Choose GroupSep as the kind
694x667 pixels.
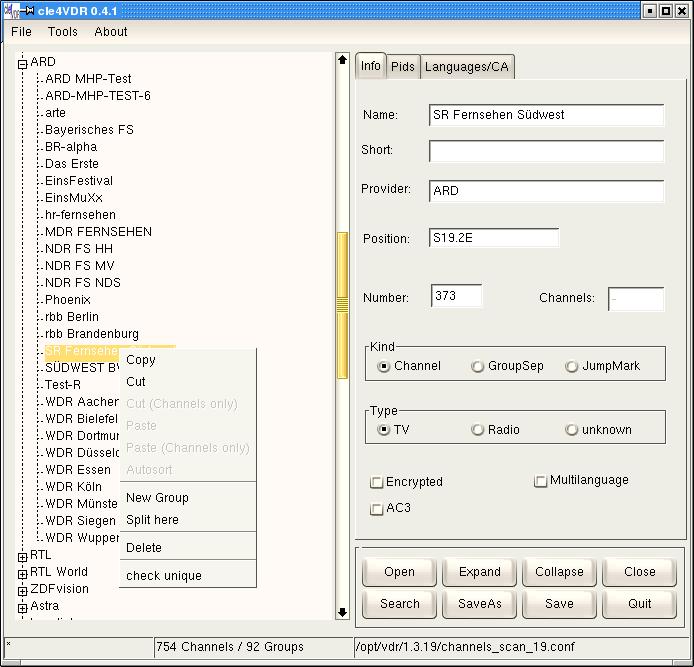pyautogui.click(x=478, y=367)
